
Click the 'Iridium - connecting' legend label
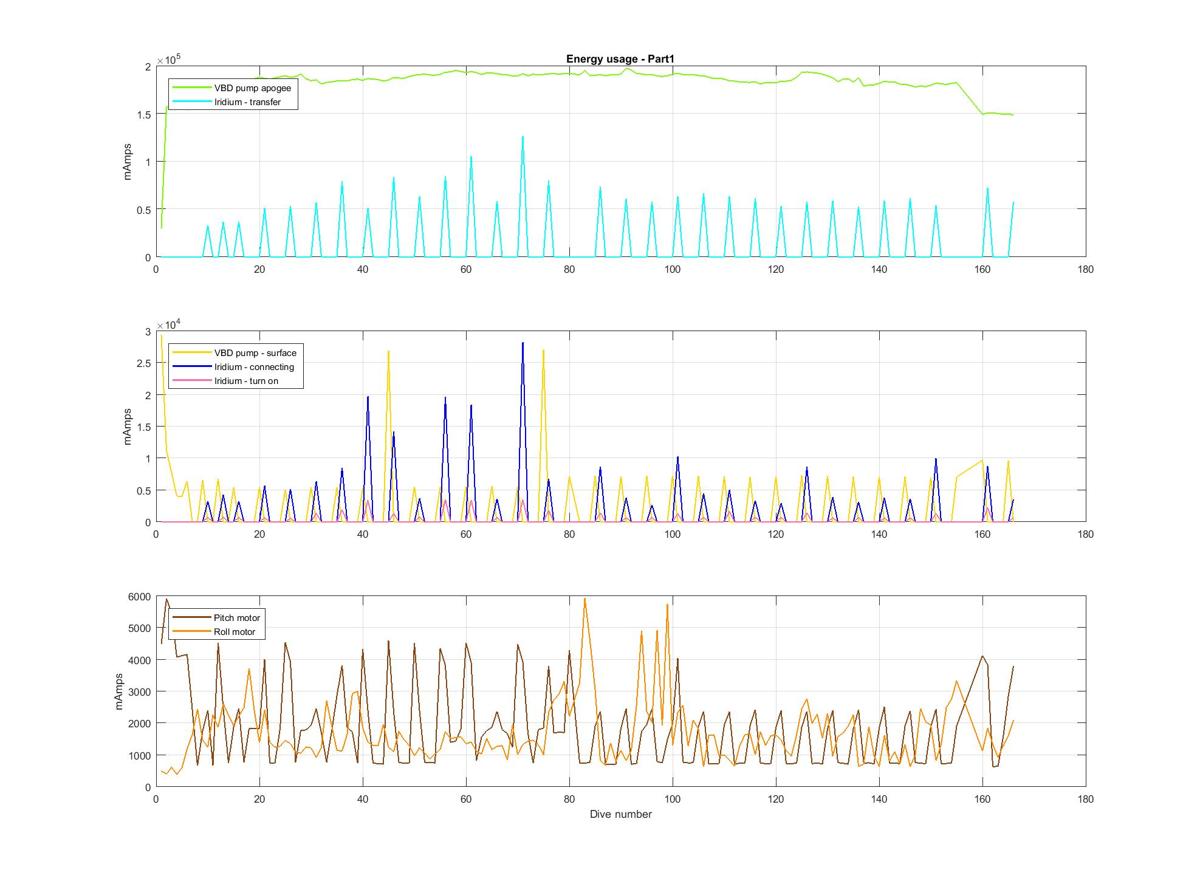(254, 367)
